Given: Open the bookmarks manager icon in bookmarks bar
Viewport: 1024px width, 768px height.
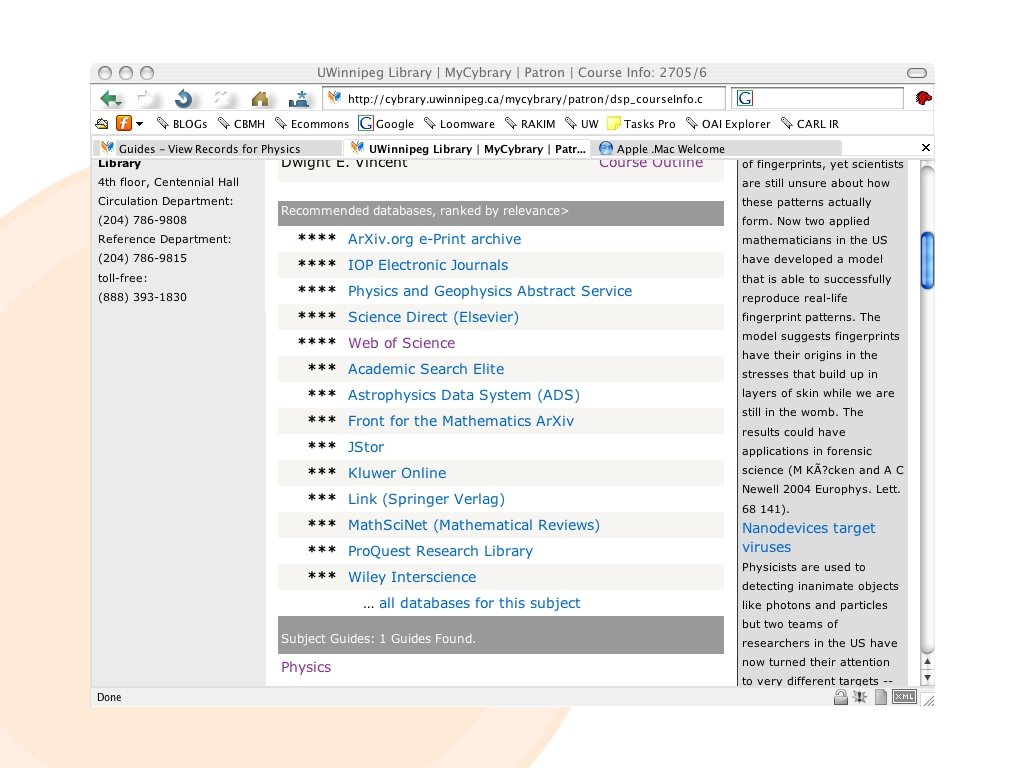Looking at the screenshot, I should (x=102, y=123).
